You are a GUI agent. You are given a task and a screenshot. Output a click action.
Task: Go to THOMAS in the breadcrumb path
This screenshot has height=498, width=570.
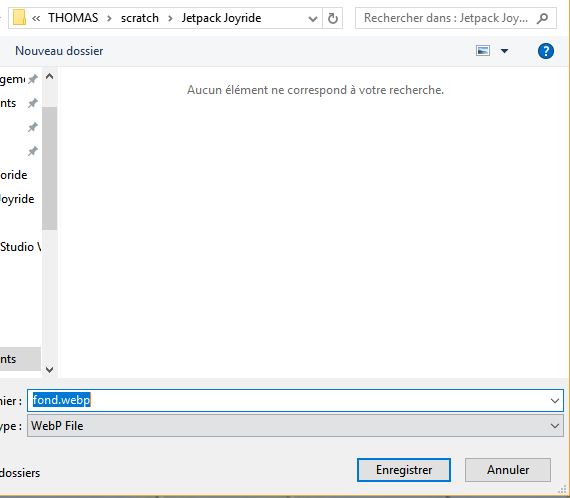point(73,18)
